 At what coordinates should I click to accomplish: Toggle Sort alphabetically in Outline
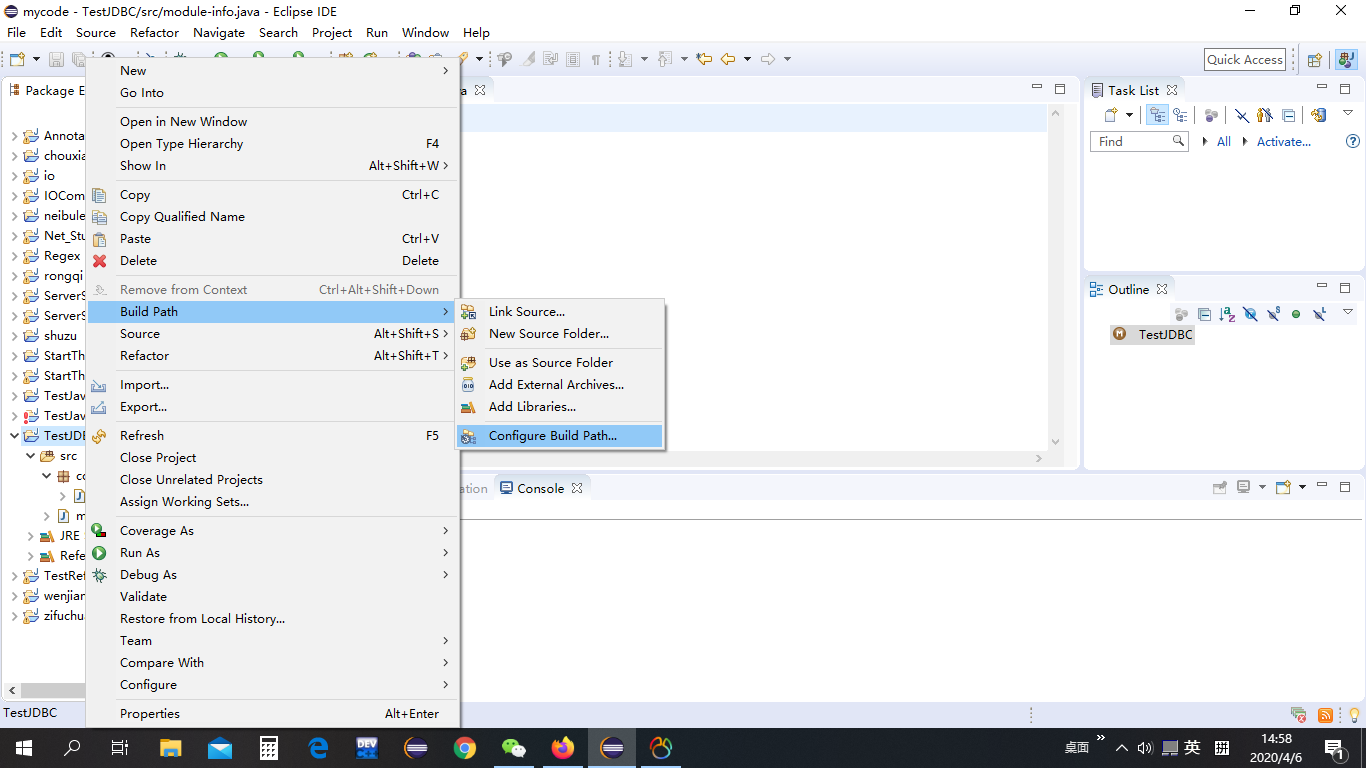(1227, 314)
